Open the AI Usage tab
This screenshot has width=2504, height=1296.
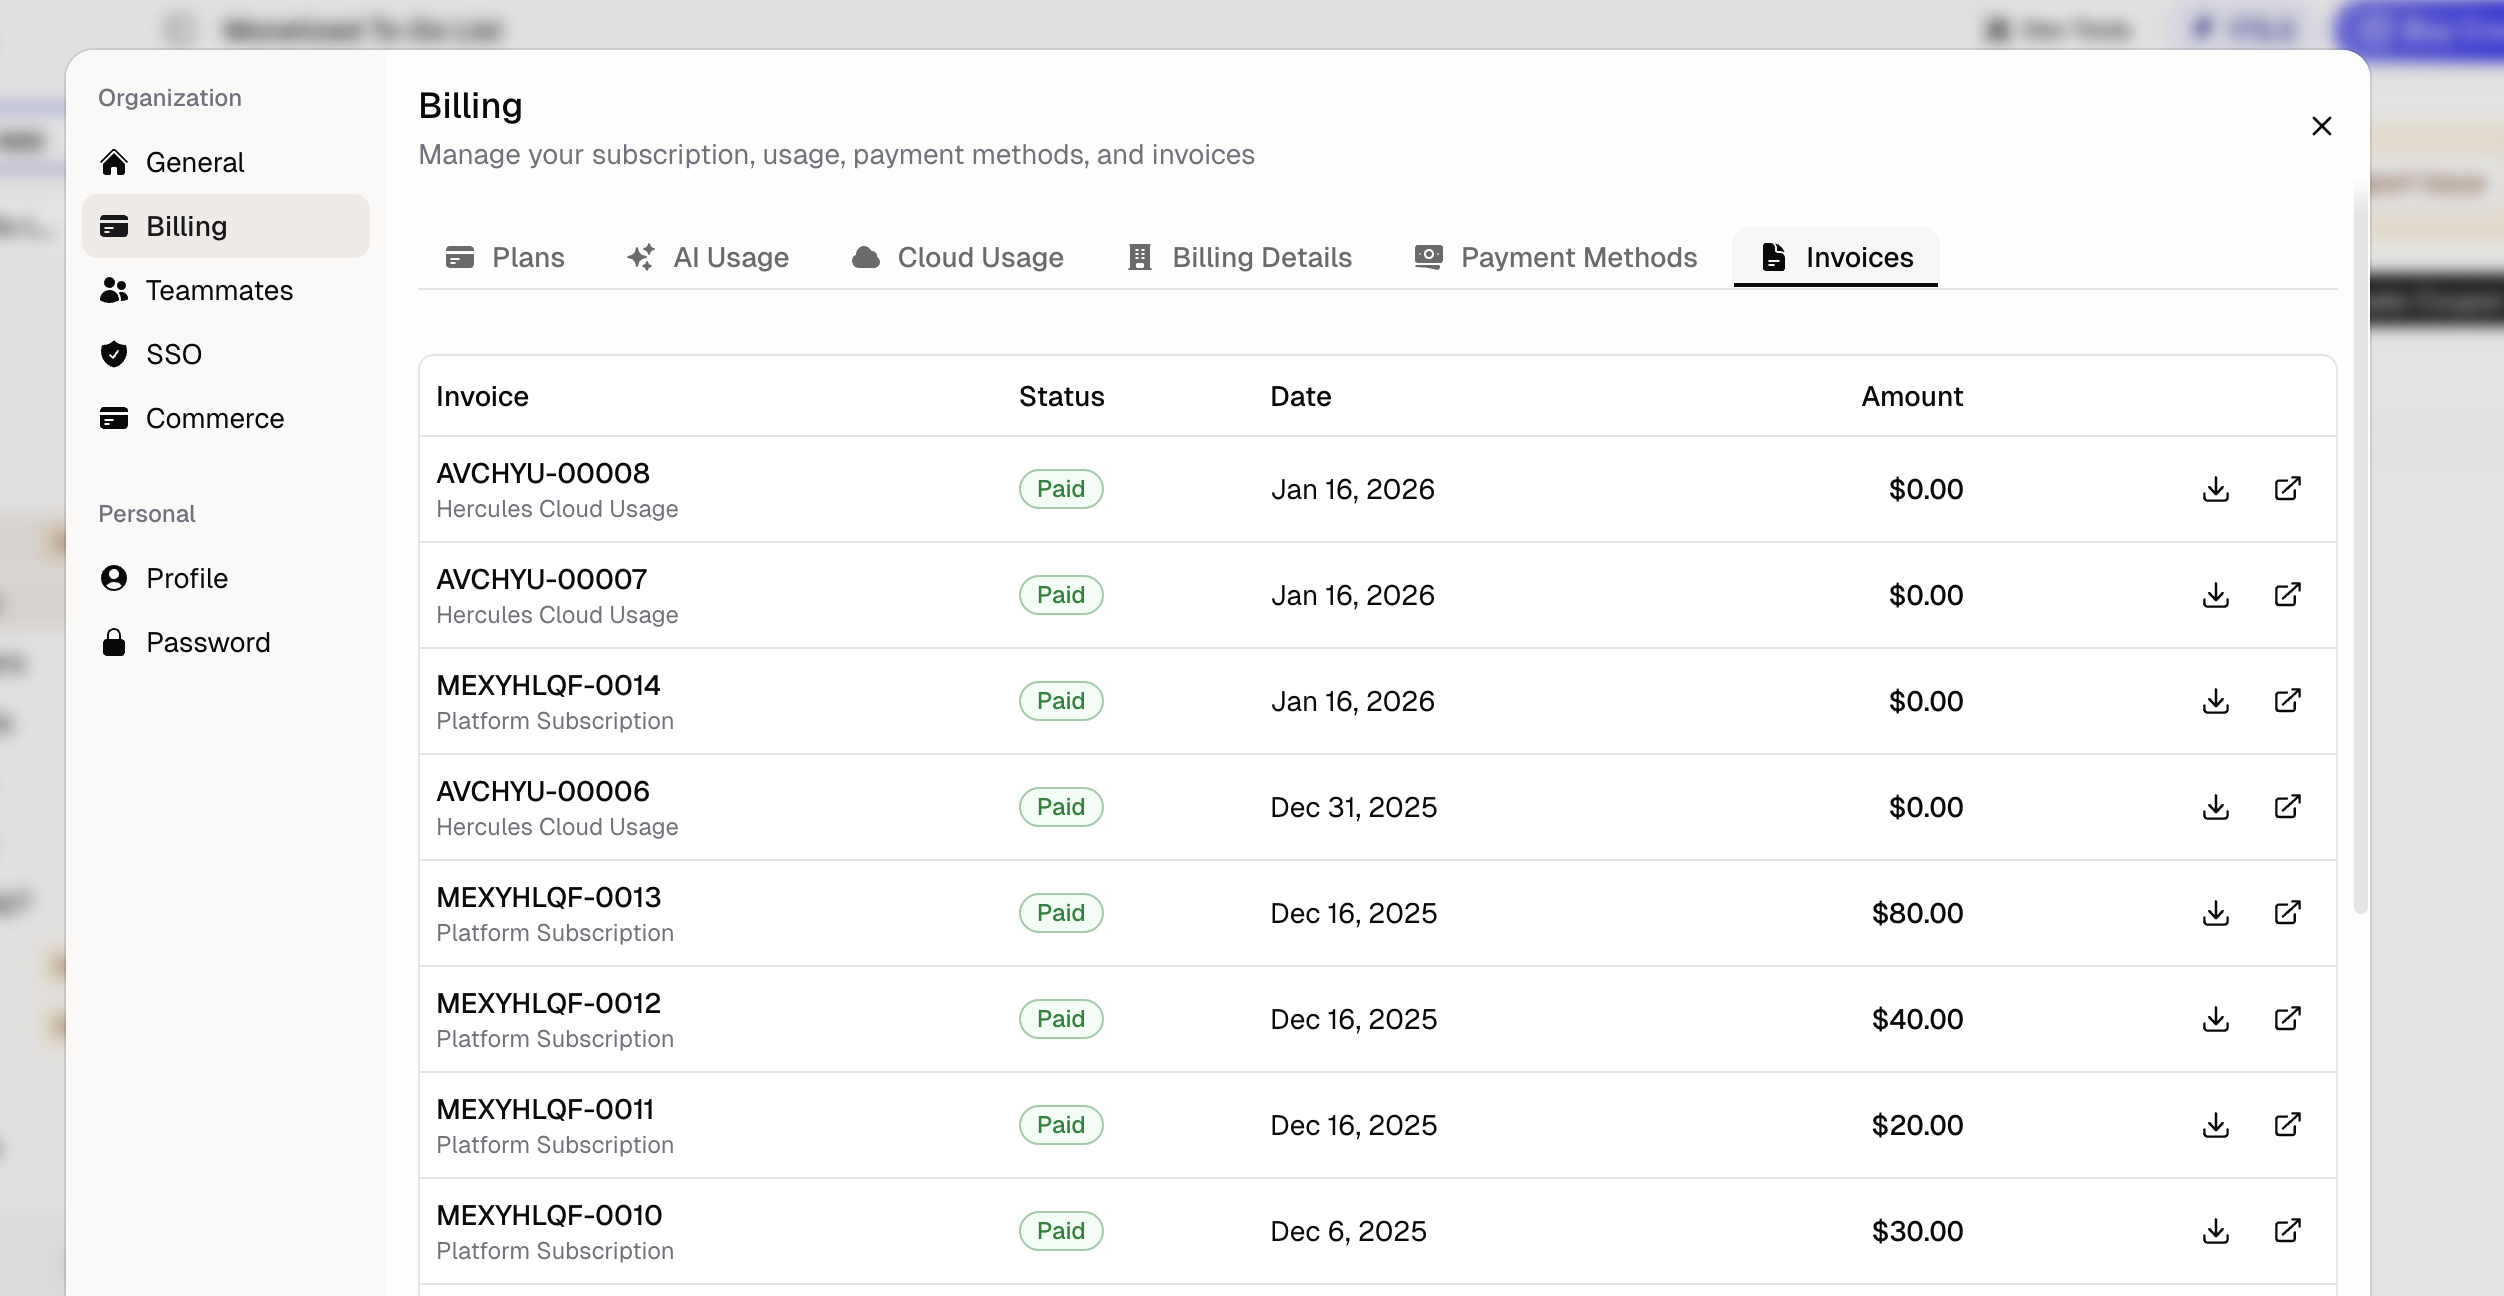(708, 258)
